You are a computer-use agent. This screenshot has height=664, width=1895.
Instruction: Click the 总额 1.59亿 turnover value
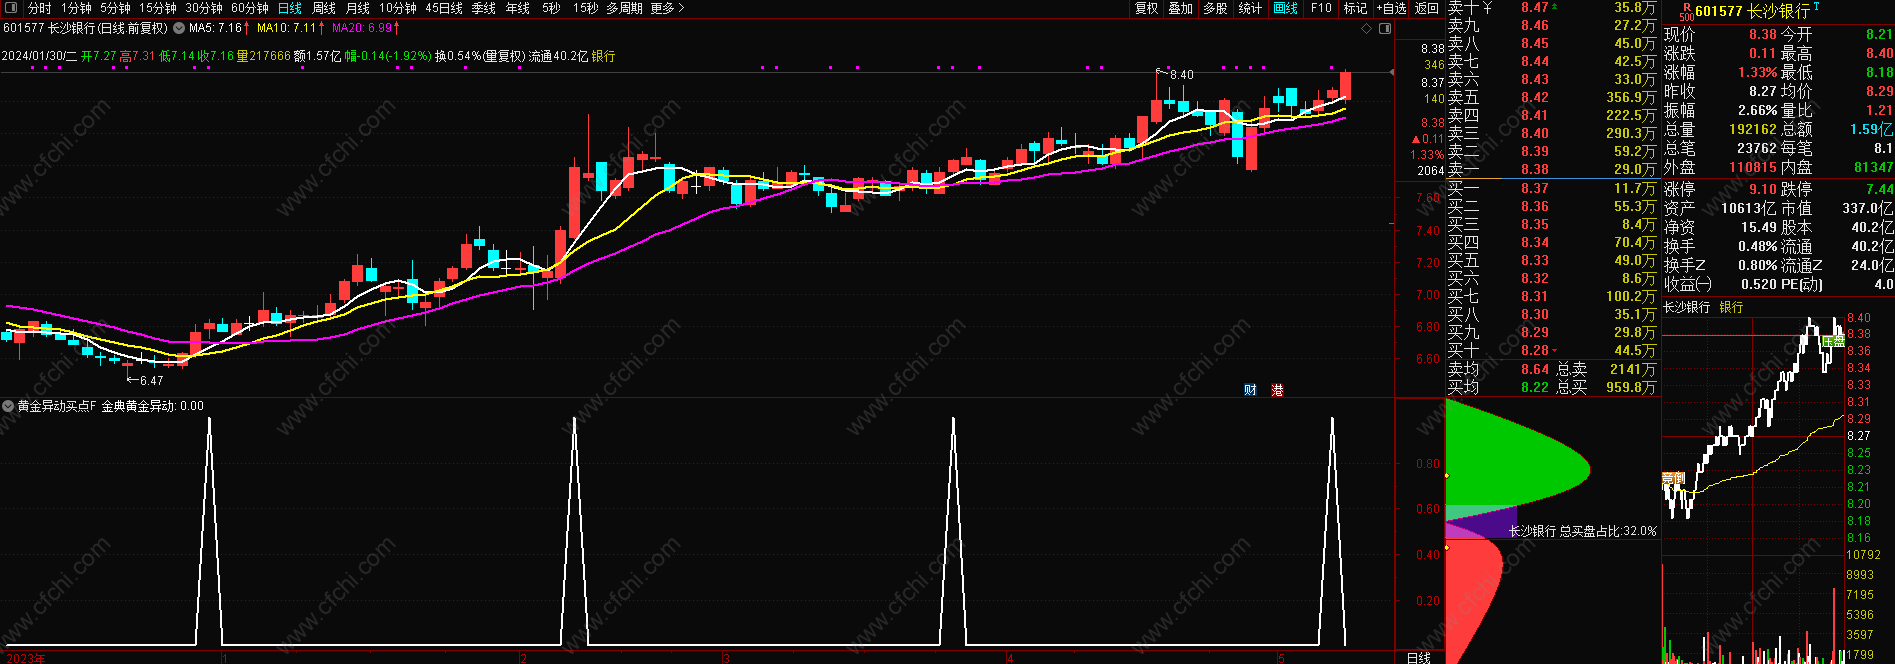coord(1871,129)
